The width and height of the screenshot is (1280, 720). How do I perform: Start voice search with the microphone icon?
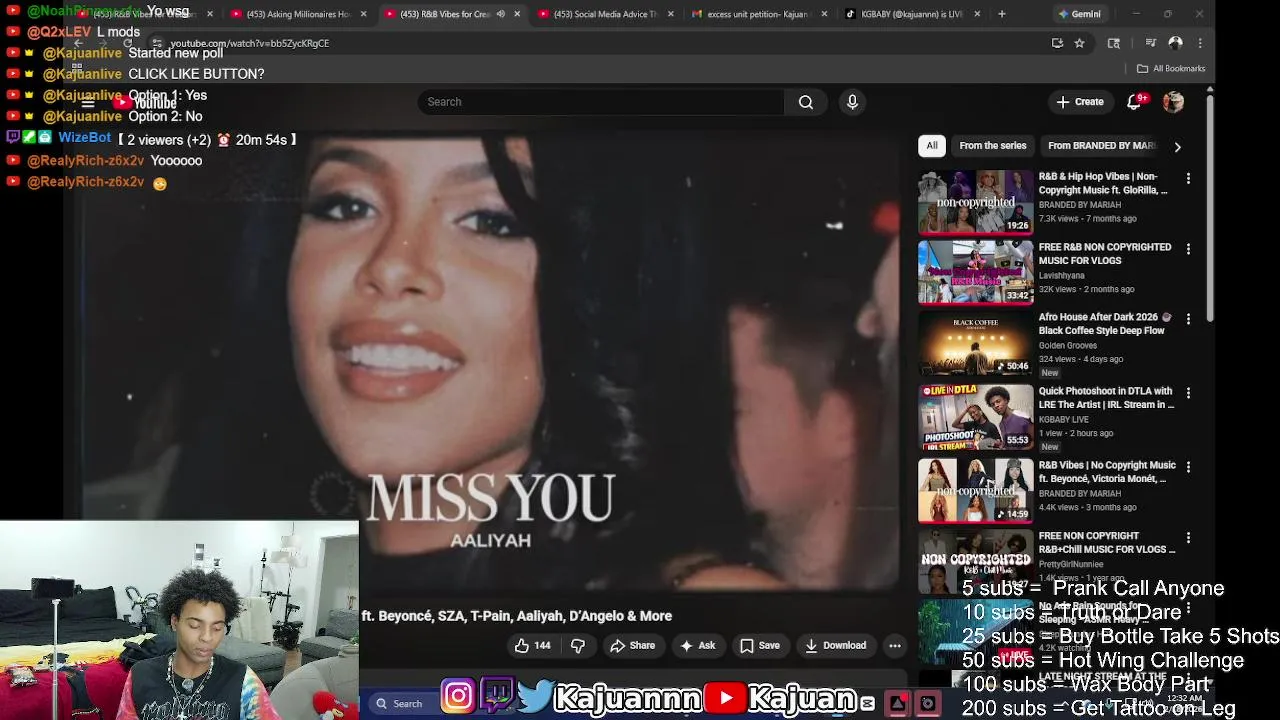pos(852,102)
